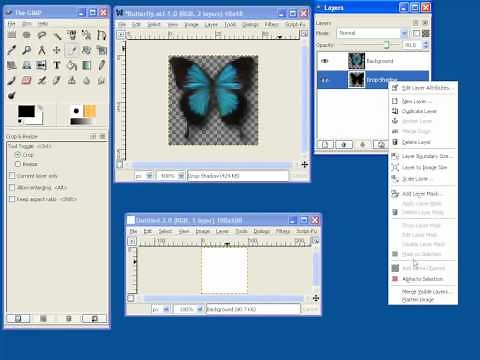Hide the Drop-Shadow layer using its eye icon
The image size is (480, 360).
324,80
